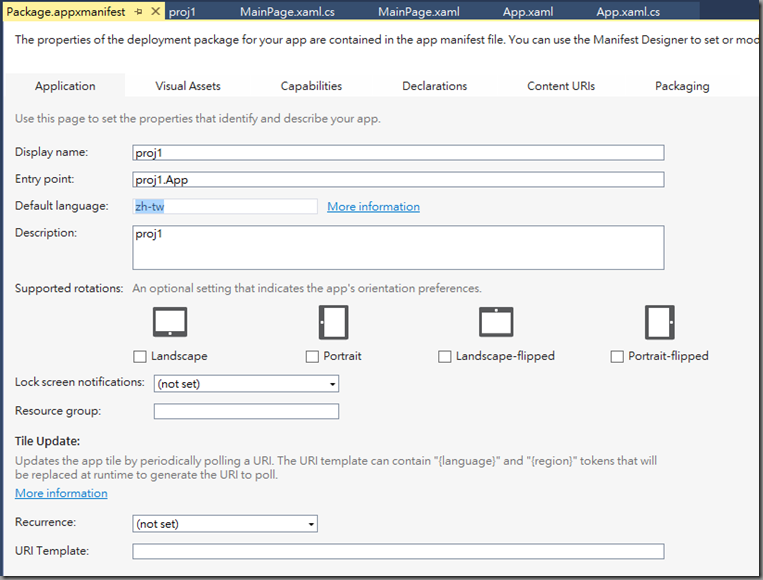The height and width of the screenshot is (580, 763).
Task: Open the App.xaml tab
Action: click(x=528, y=12)
